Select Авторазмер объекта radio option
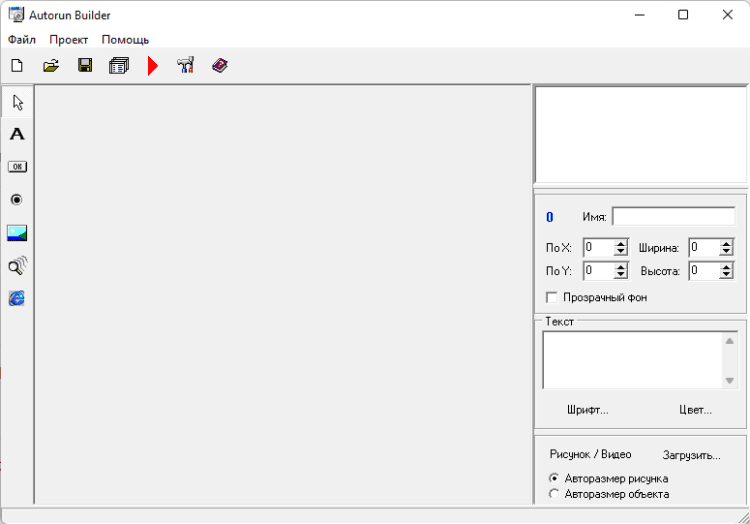This screenshot has width=750, height=524. tap(554, 494)
